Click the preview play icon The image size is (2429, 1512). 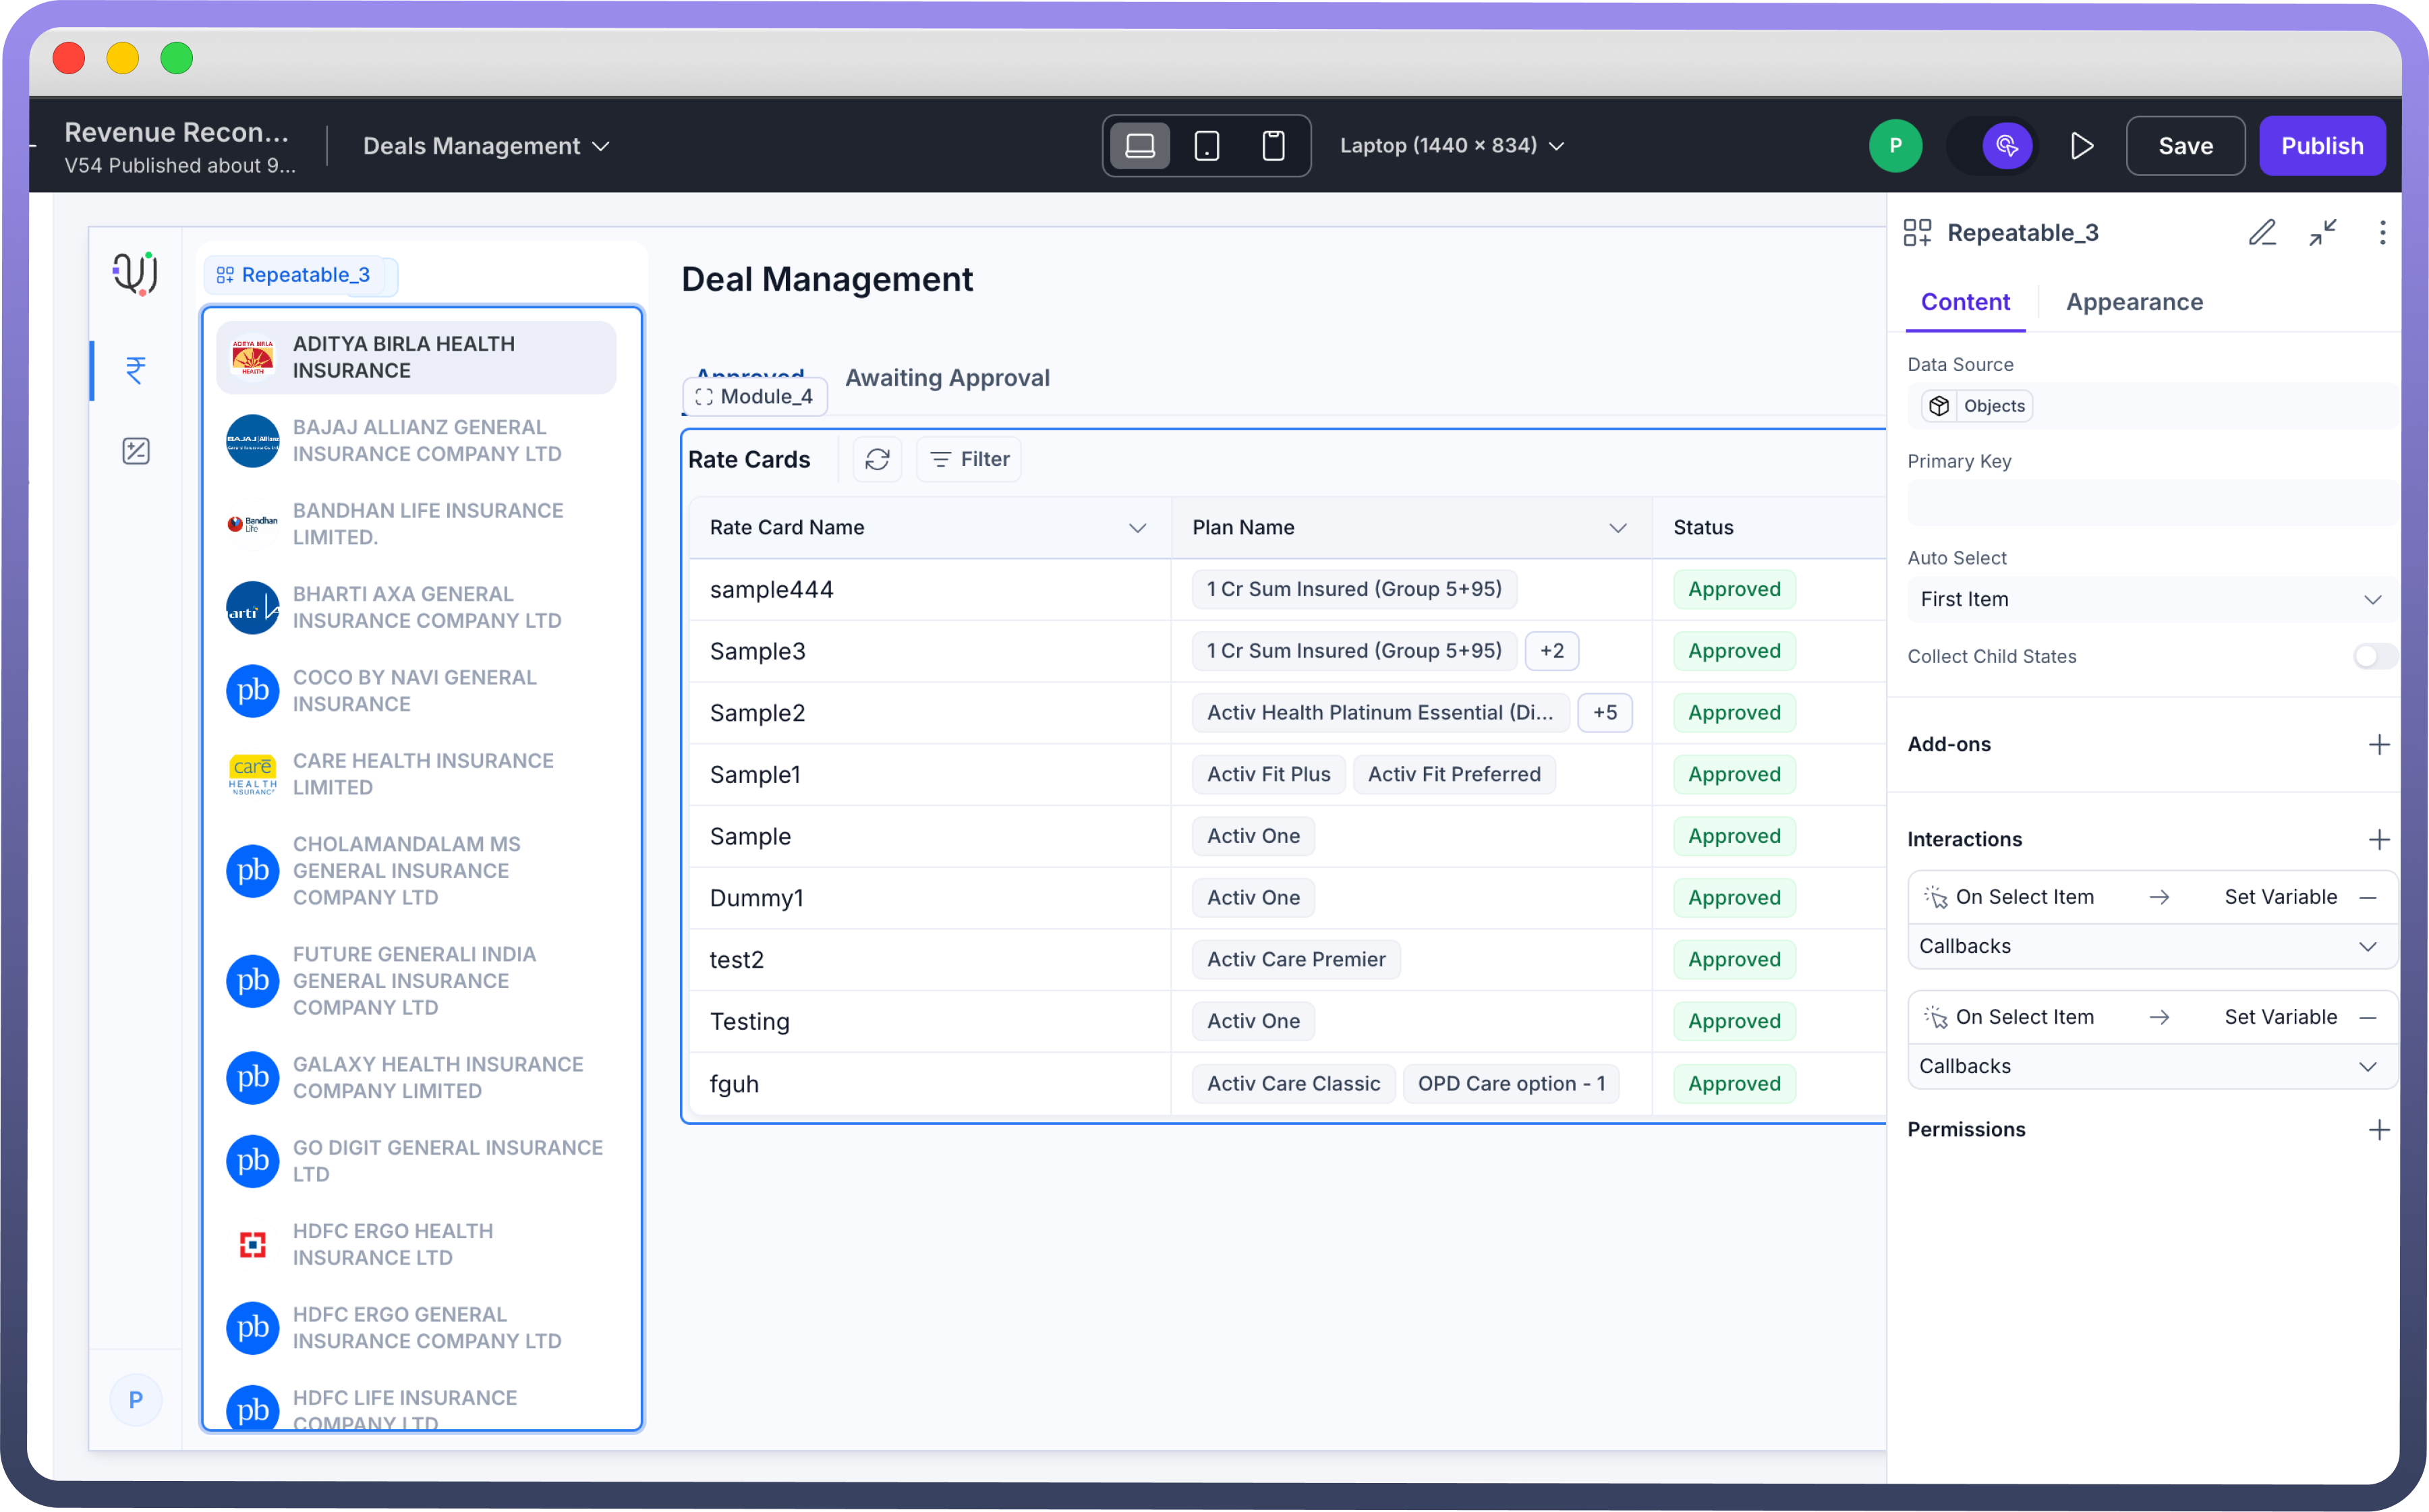tap(2082, 146)
